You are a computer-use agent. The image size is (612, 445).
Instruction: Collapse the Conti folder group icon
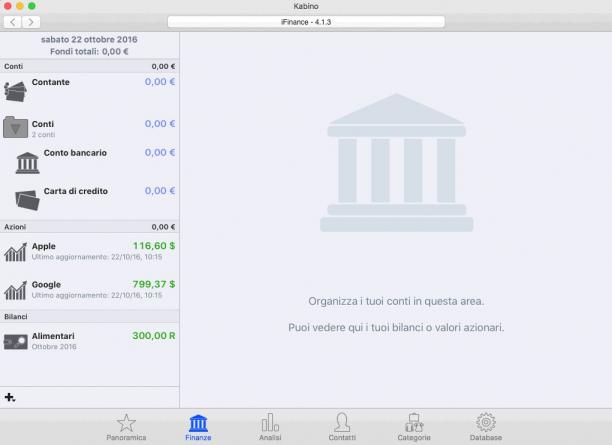[x=15, y=127]
